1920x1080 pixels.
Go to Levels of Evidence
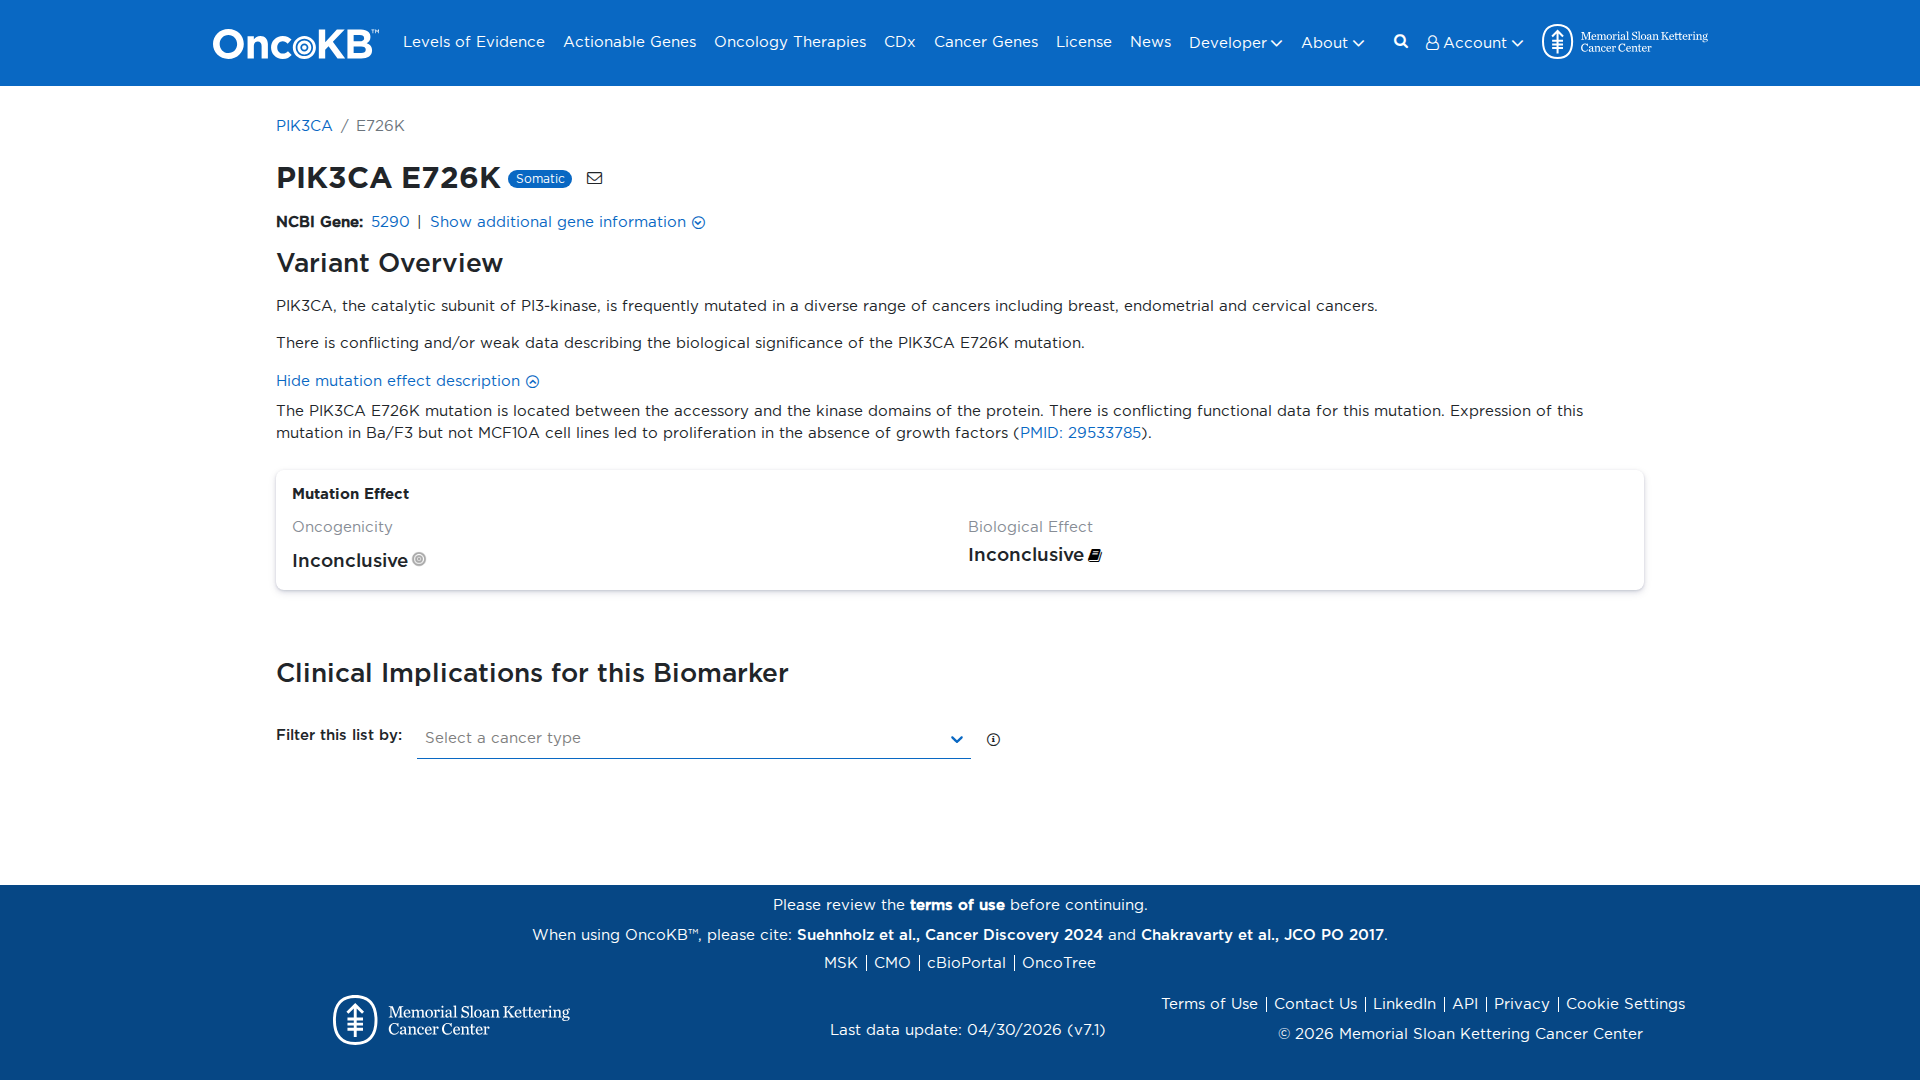coord(474,42)
